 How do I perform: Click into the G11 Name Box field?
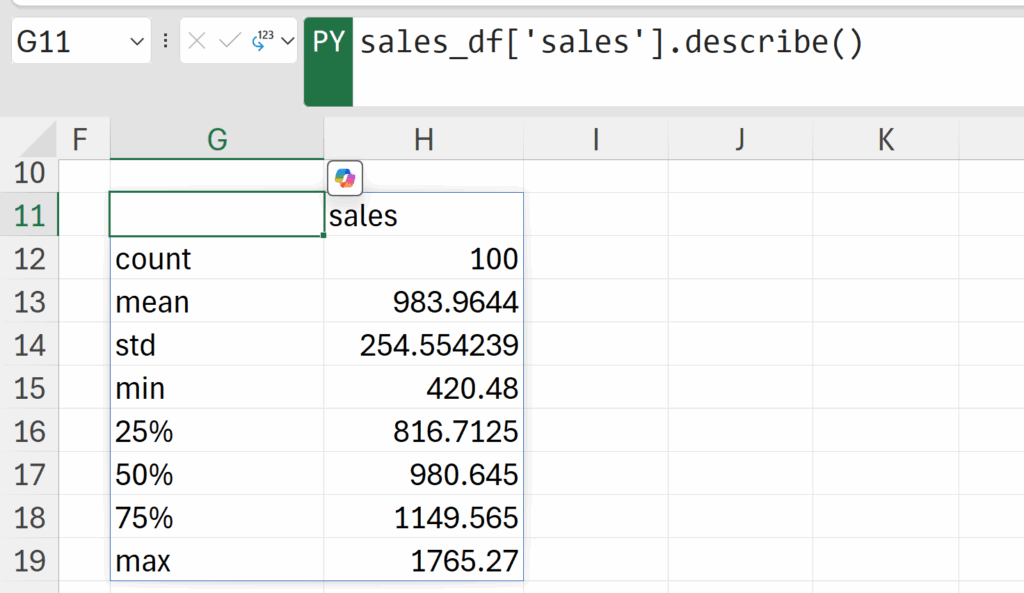[x=65, y=42]
